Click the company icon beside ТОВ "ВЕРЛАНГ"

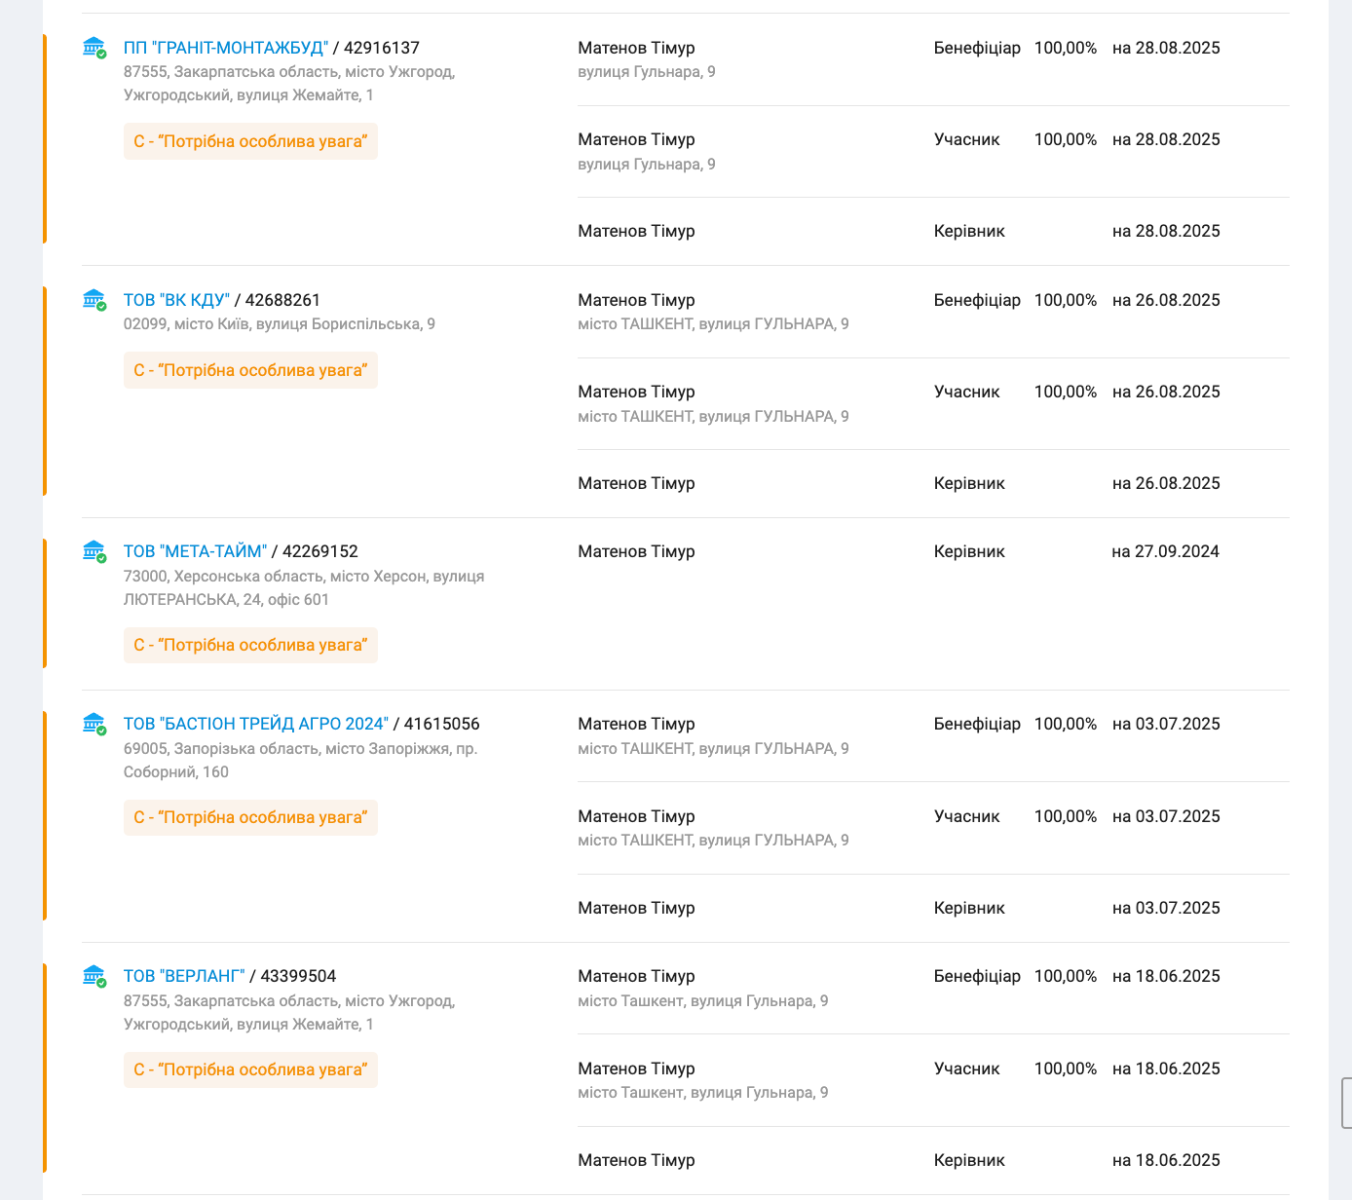pyautogui.click(x=94, y=975)
